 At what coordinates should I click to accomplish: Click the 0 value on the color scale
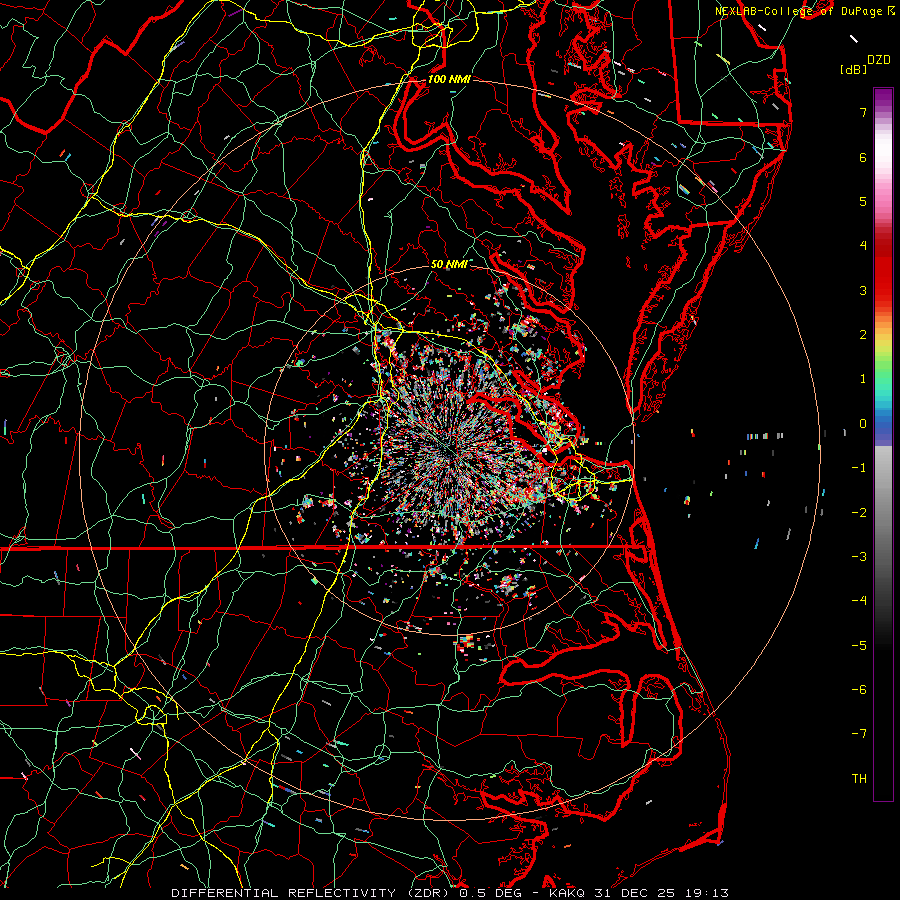[x=863, y=424]
